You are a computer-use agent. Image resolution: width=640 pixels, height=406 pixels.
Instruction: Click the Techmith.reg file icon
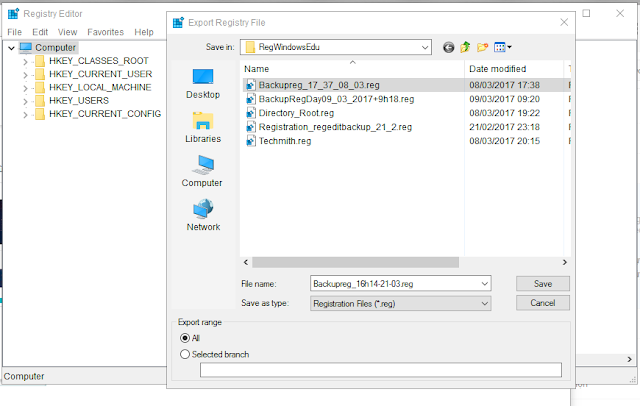[251, 141]
